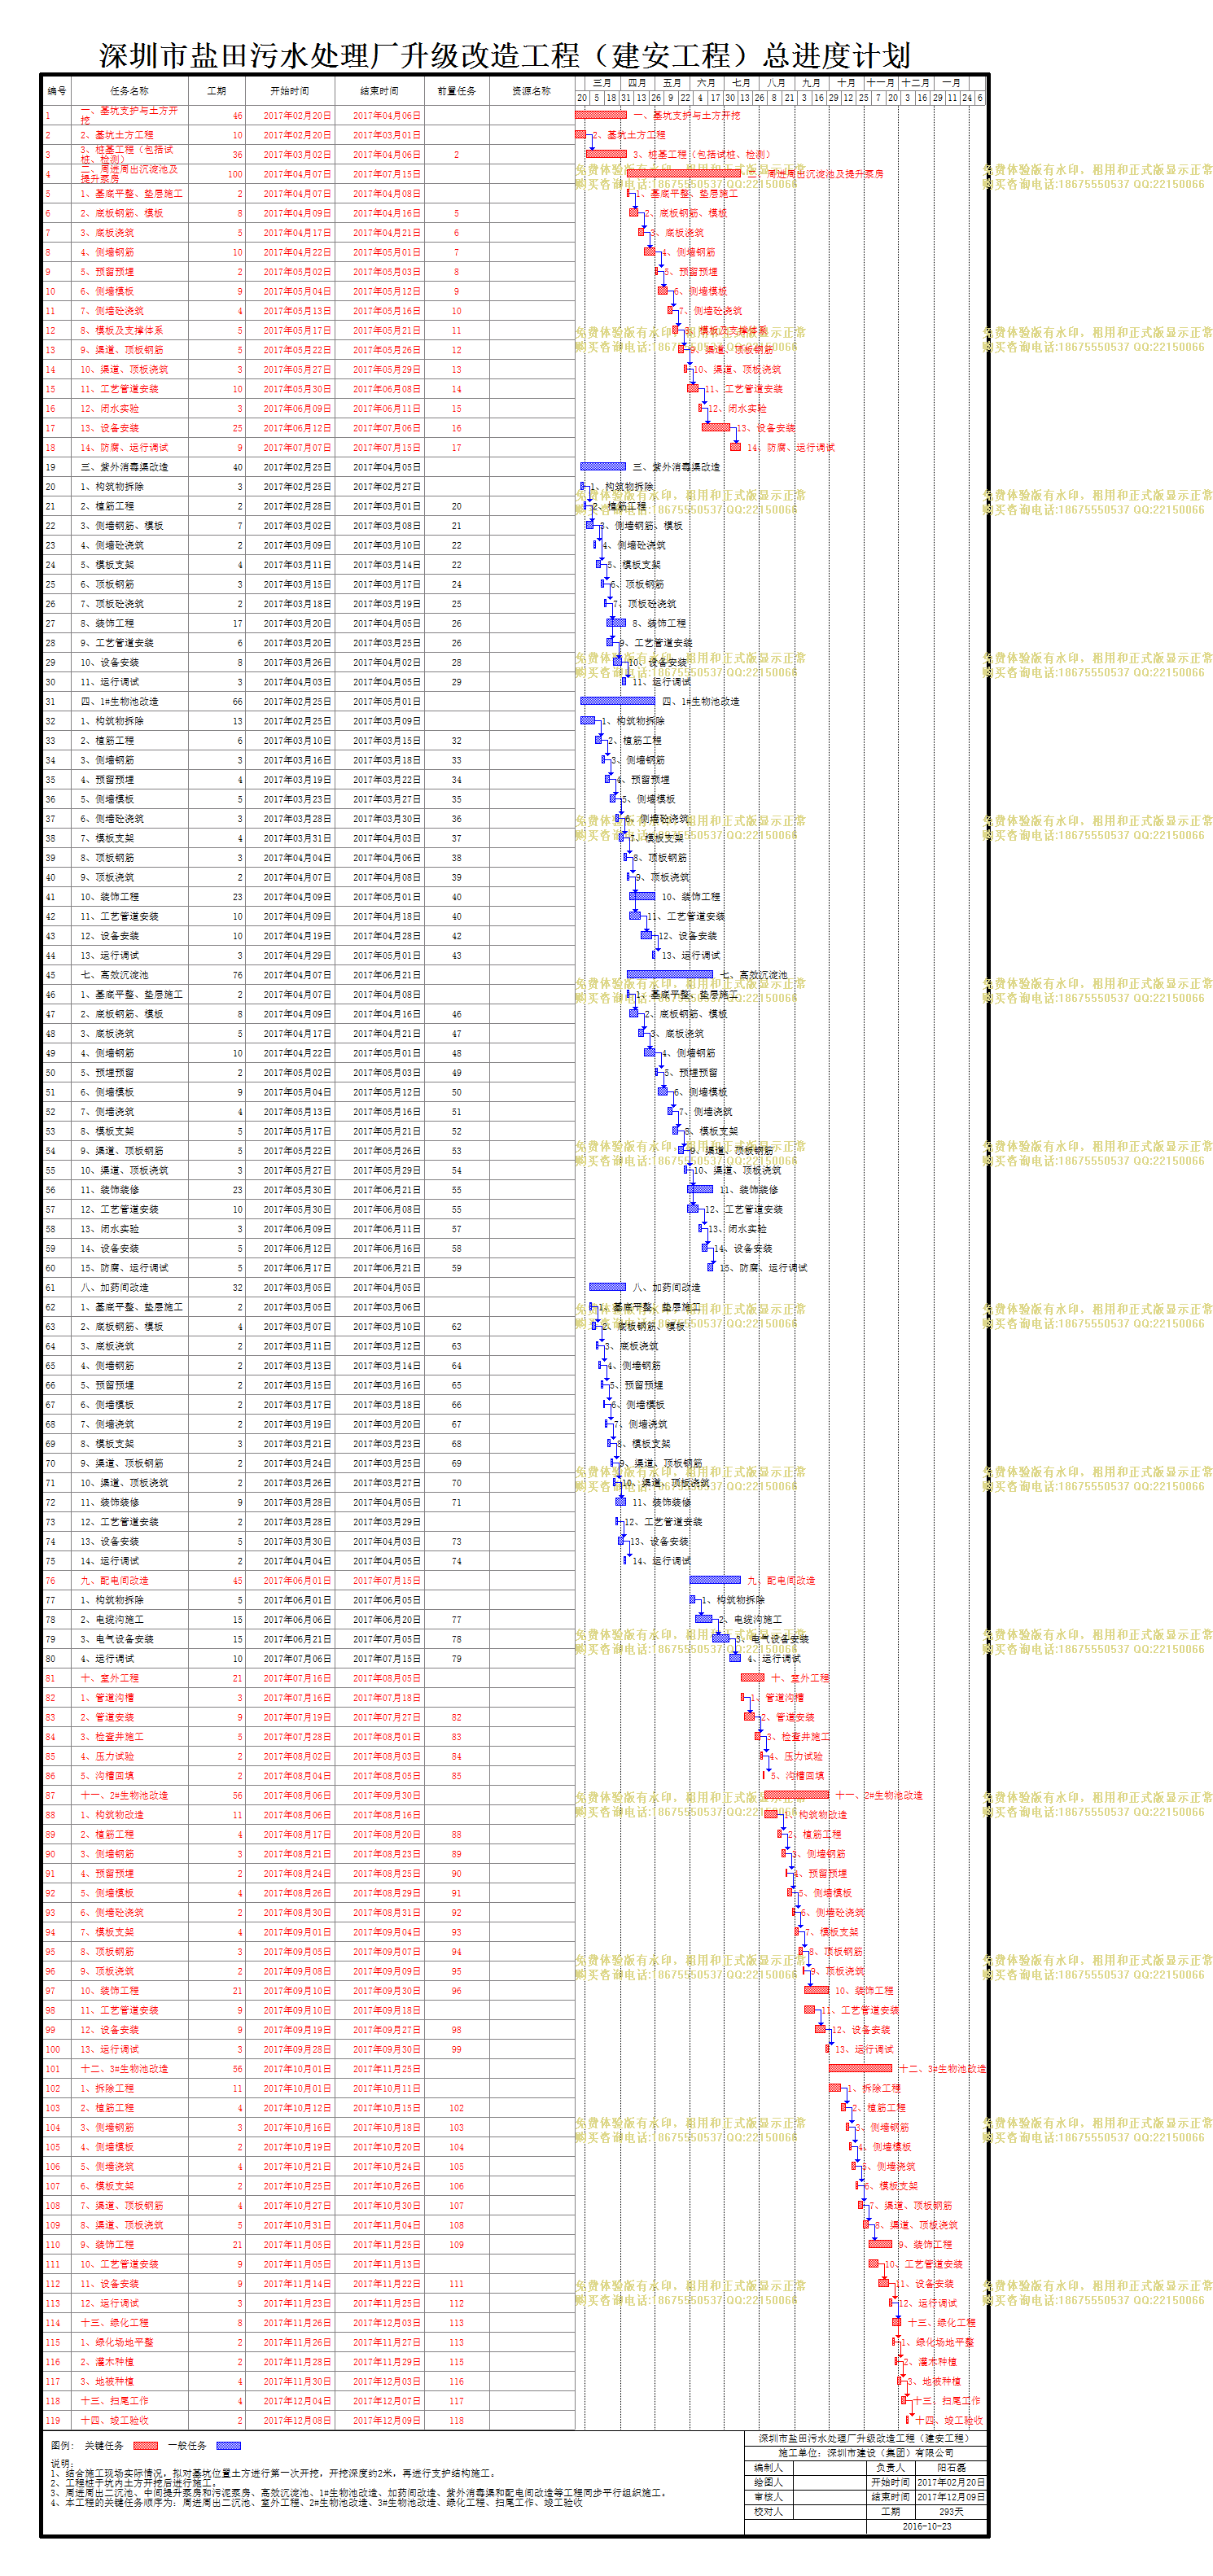
Task: Select the 结束时间 column header in the table
Action: point(380,91)
